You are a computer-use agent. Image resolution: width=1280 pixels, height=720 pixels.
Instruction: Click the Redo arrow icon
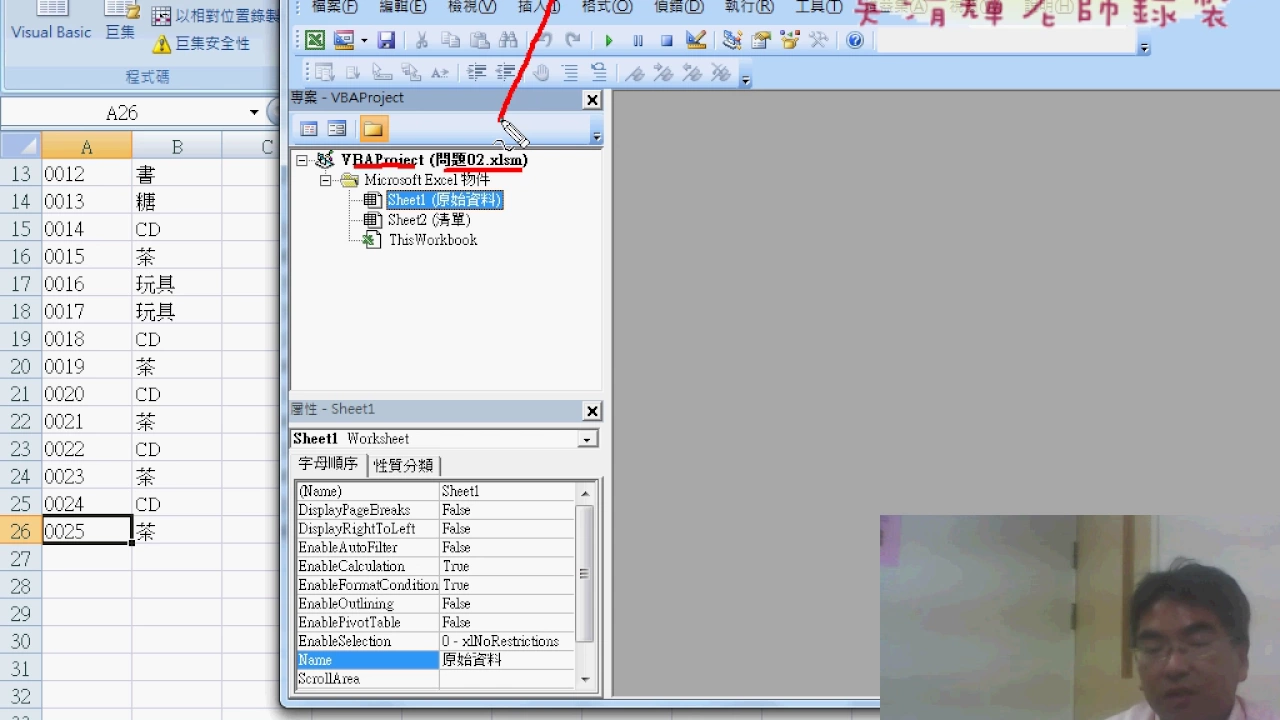[573, 40]
